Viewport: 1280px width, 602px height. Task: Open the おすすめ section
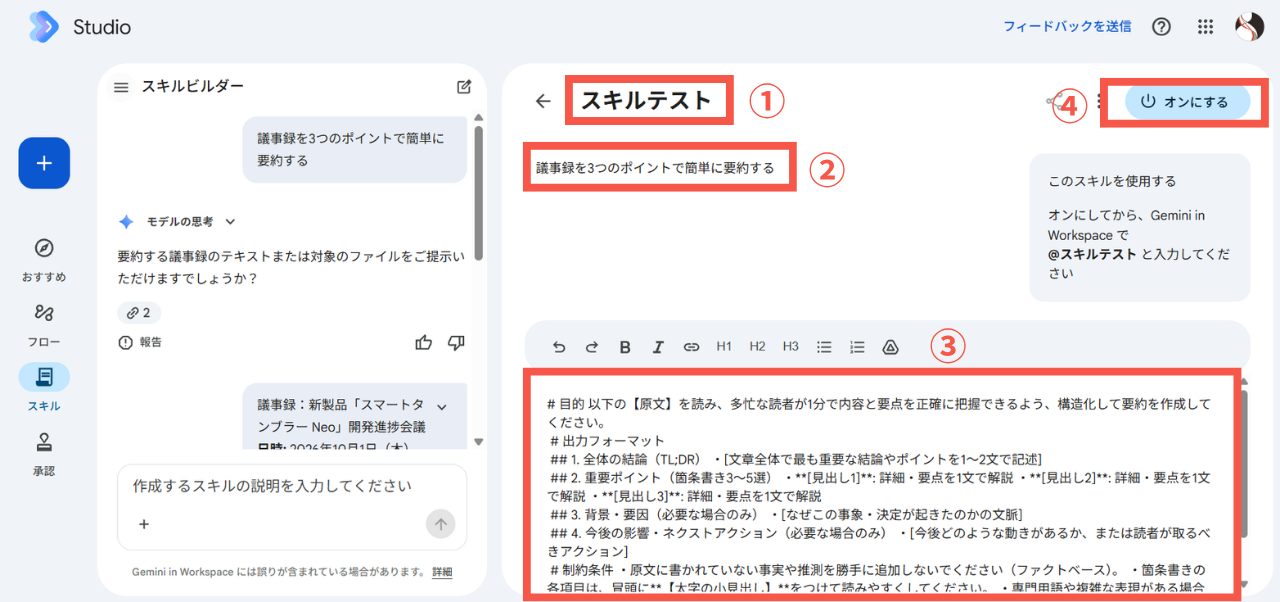[44, 261]
